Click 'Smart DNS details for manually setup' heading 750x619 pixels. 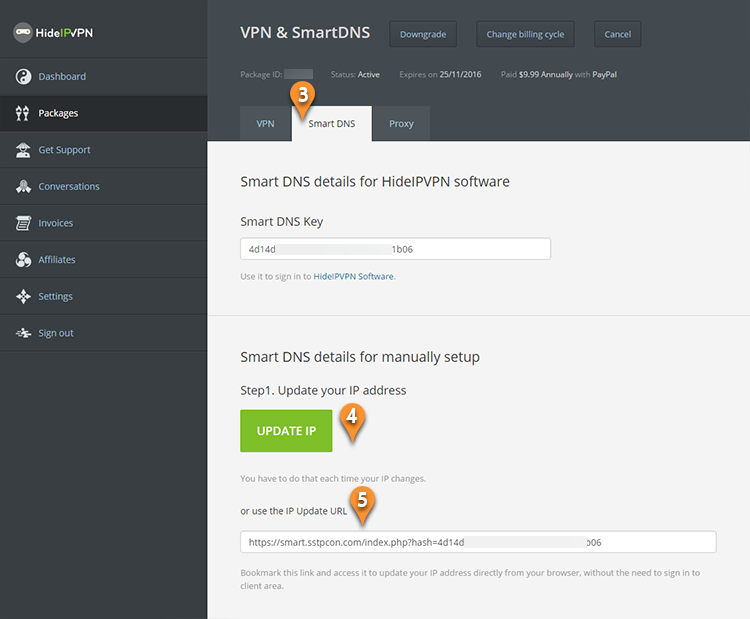360,357
